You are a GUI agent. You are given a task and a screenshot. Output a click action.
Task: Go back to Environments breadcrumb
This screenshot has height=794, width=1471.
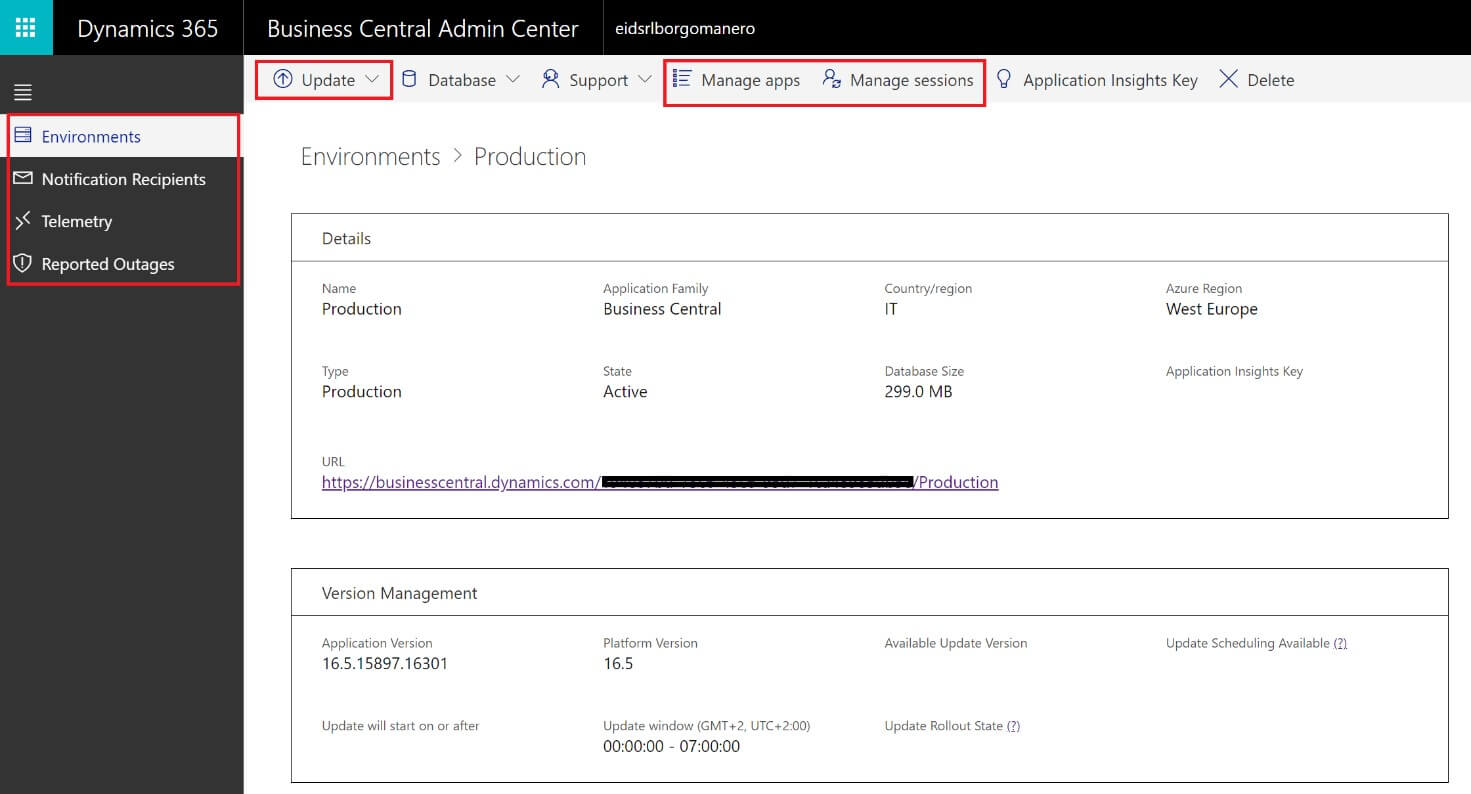[371, 157]
